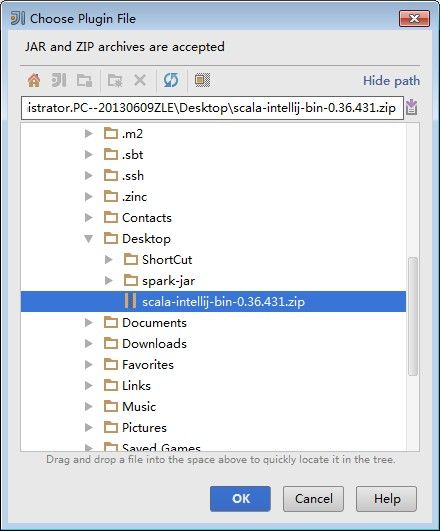Screen dimensions: 440x531
Task: Cancel the plugin file dialog
Action: click(x=313, y=499)
